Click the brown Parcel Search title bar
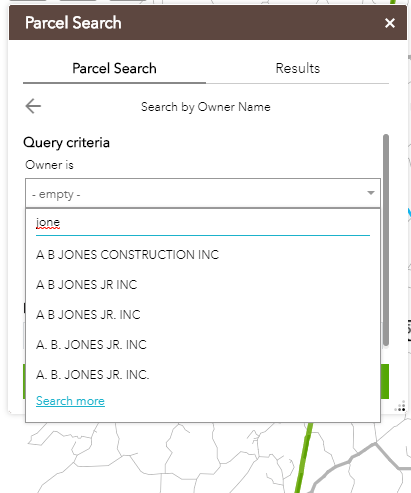This screenshot has height=493, width=411. [208, 23]
